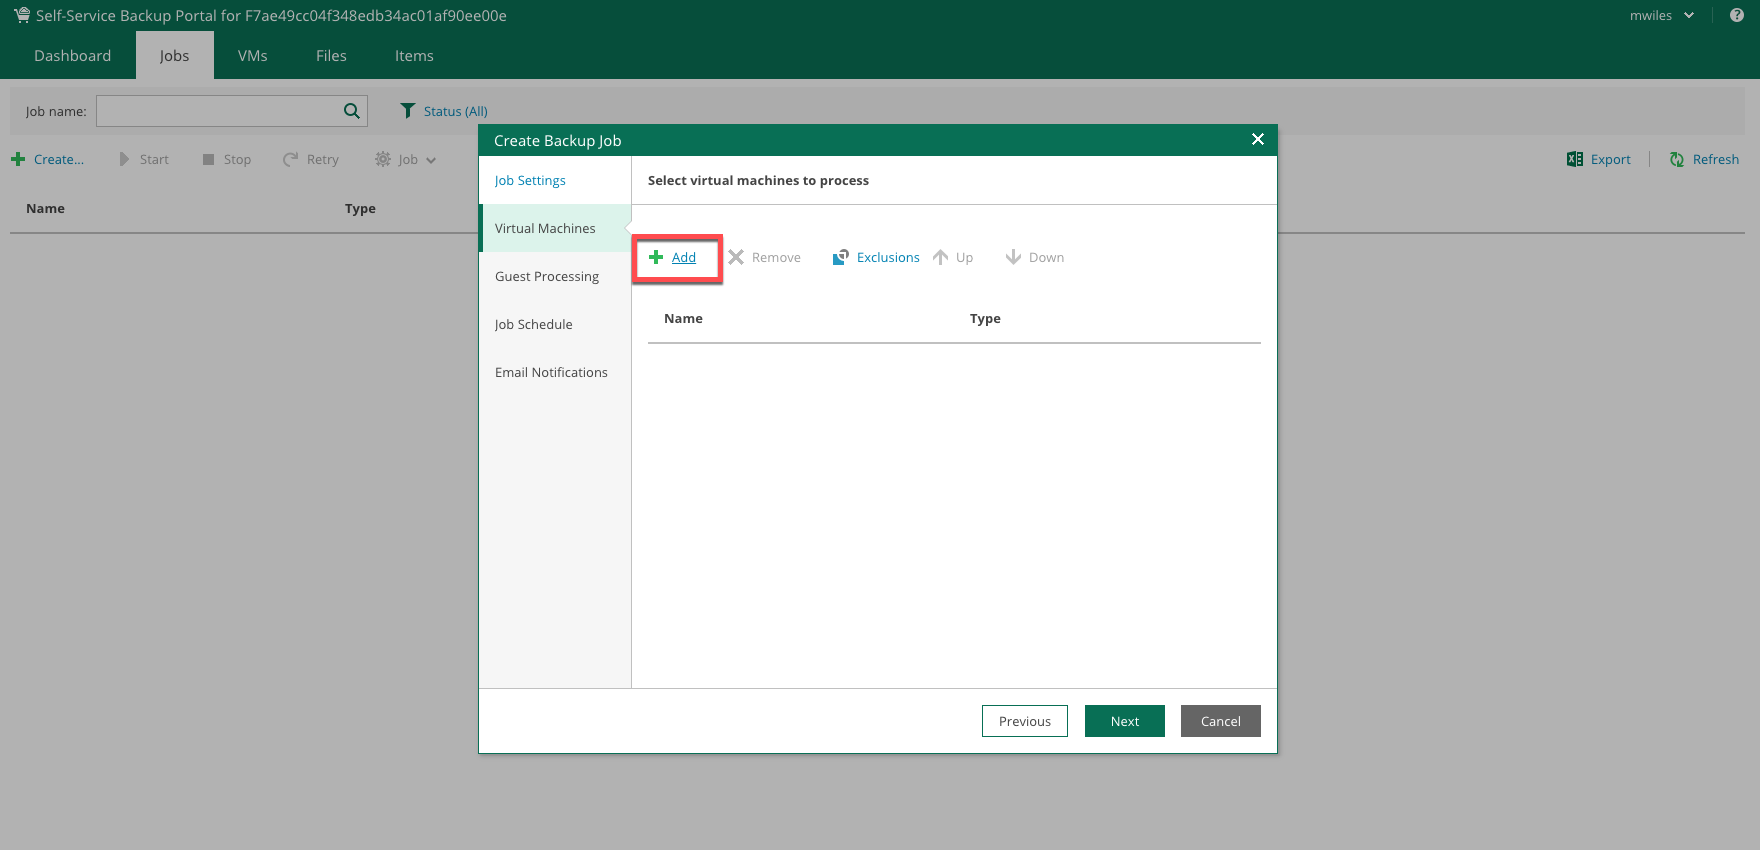Go to Guest Processing step
This screenshot has width=1760, height=850.
(547, 276)
